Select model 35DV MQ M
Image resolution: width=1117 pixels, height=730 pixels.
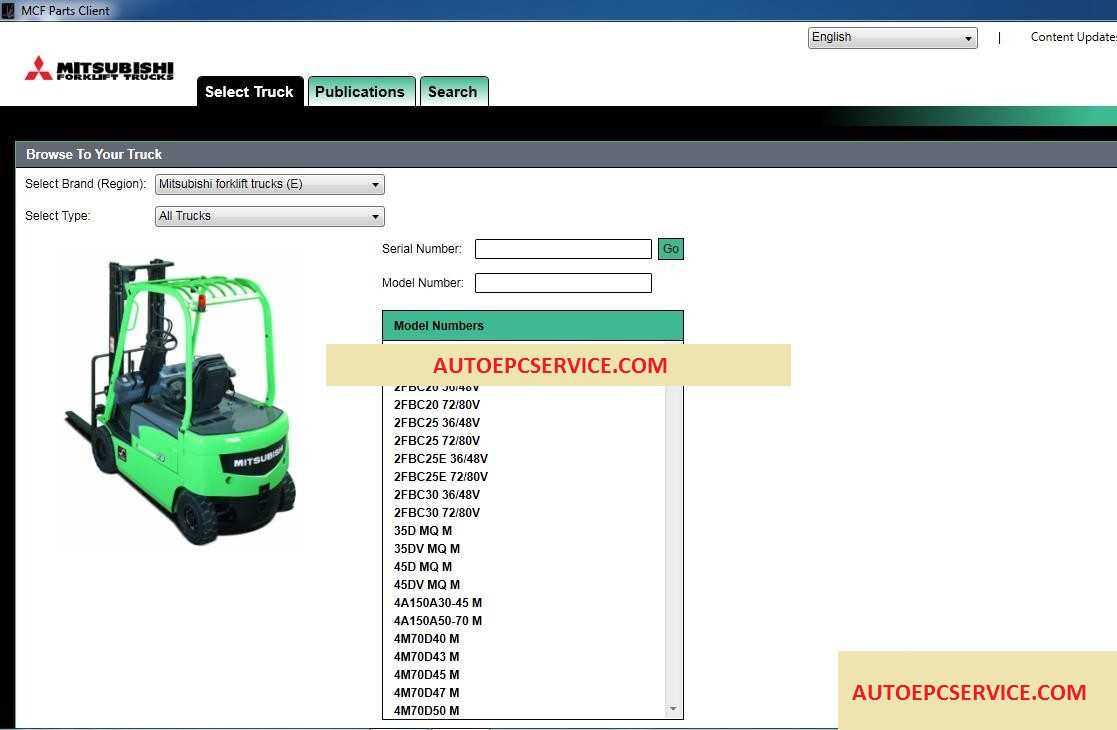[x=427, y=548]
